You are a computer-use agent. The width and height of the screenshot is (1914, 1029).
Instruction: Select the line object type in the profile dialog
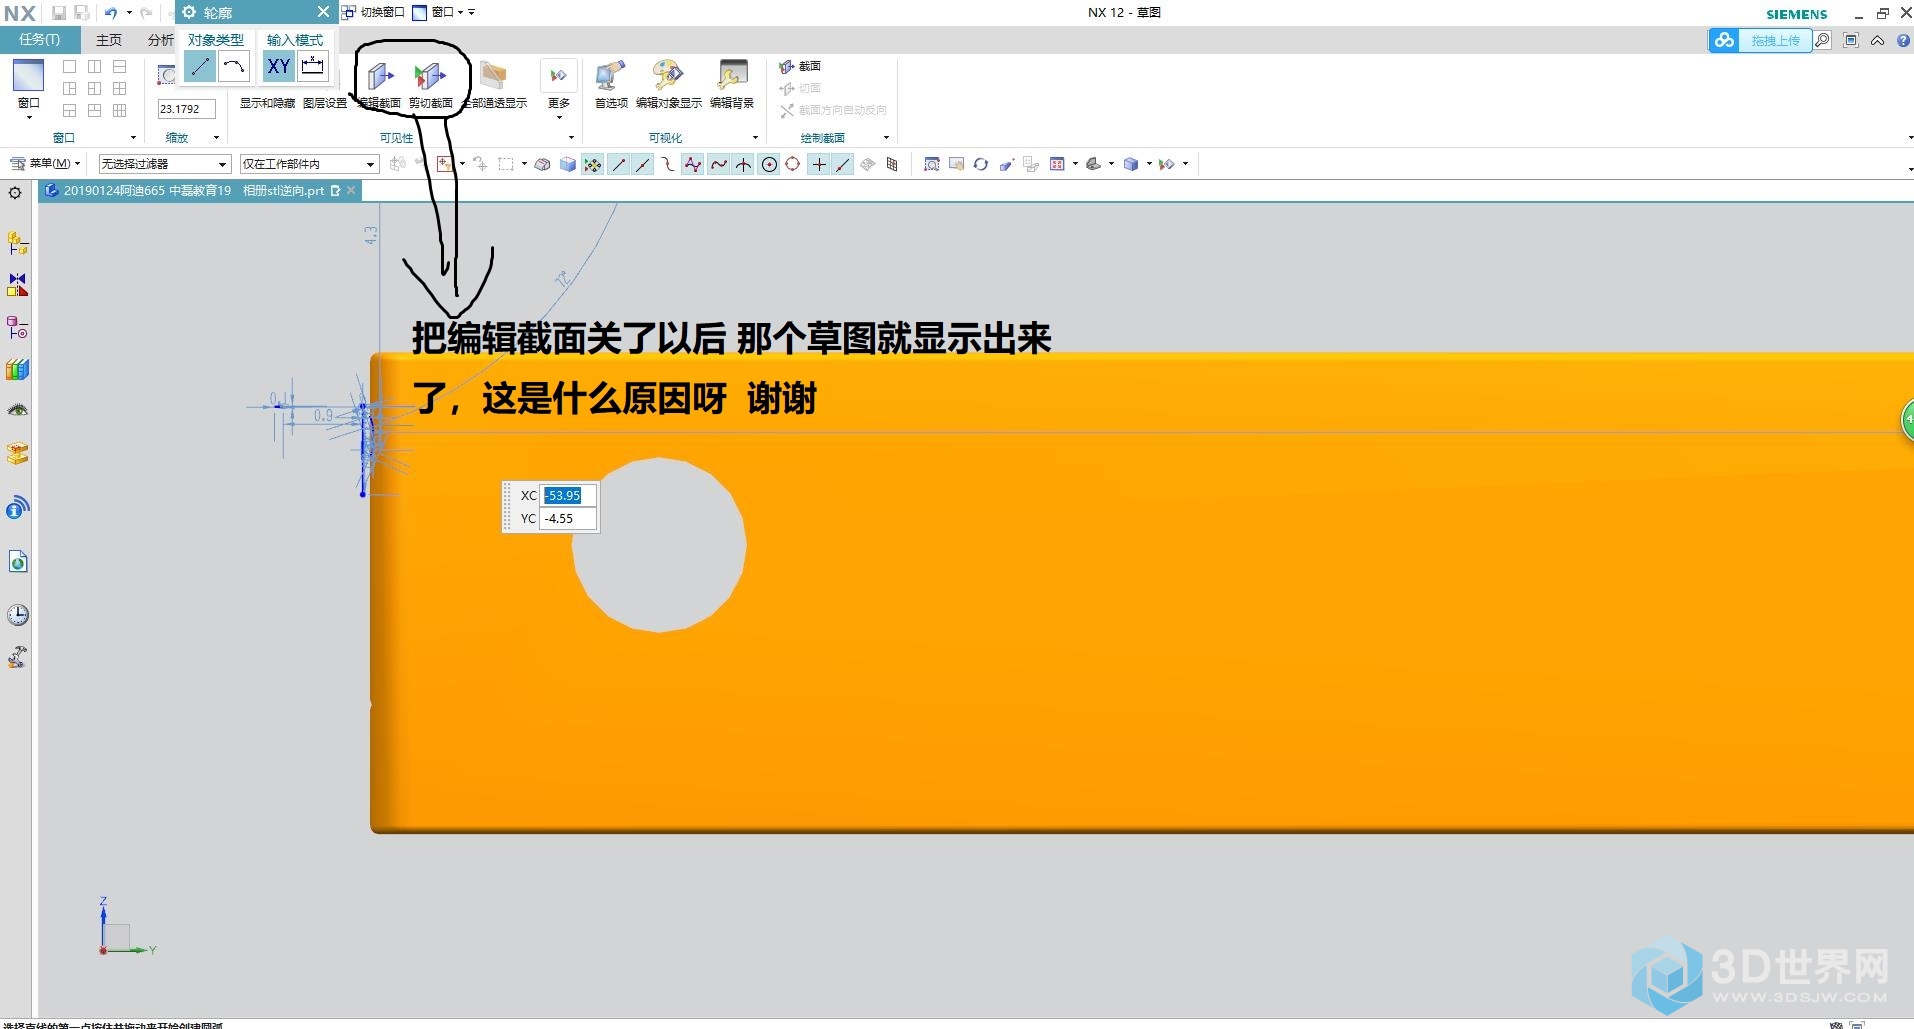pyautogui.click(x=200, y=67)
